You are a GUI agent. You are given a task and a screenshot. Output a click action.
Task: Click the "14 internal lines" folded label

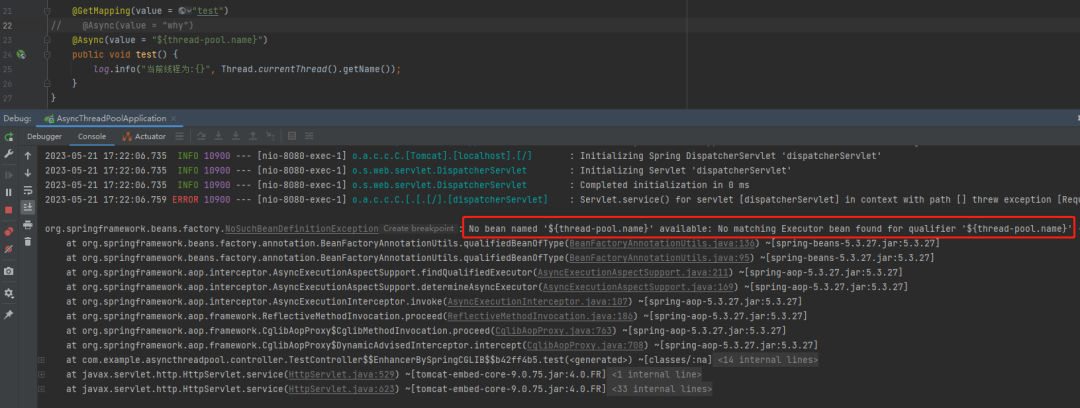tap(767, 360)
